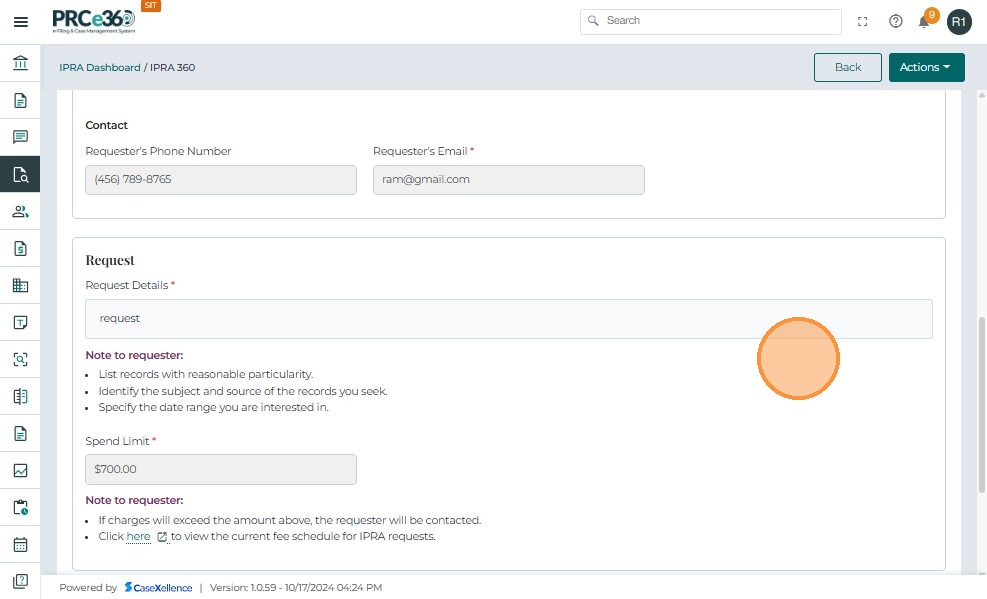The width and height of the screenshot is (987, 599).
Task: Open the chat messages sidebar icon
Action: coord(20,137)
